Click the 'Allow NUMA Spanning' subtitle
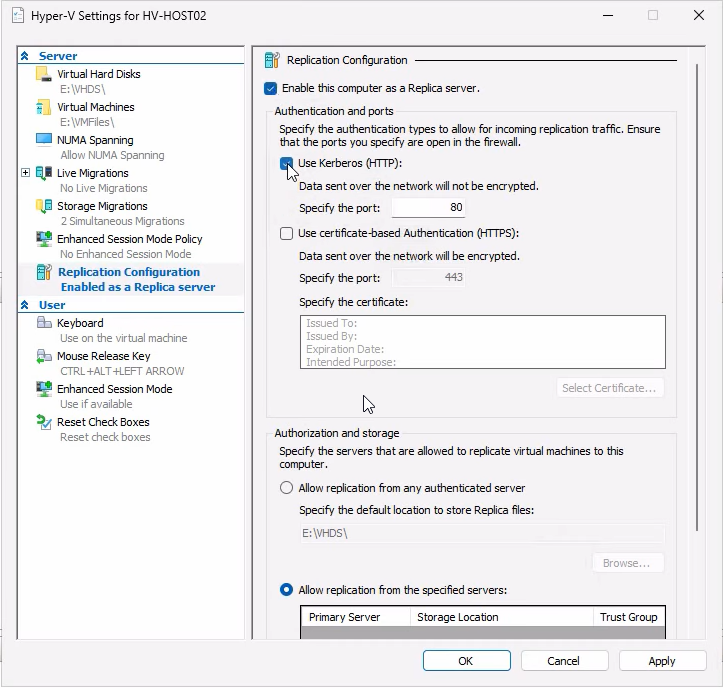 click(112, 155)
